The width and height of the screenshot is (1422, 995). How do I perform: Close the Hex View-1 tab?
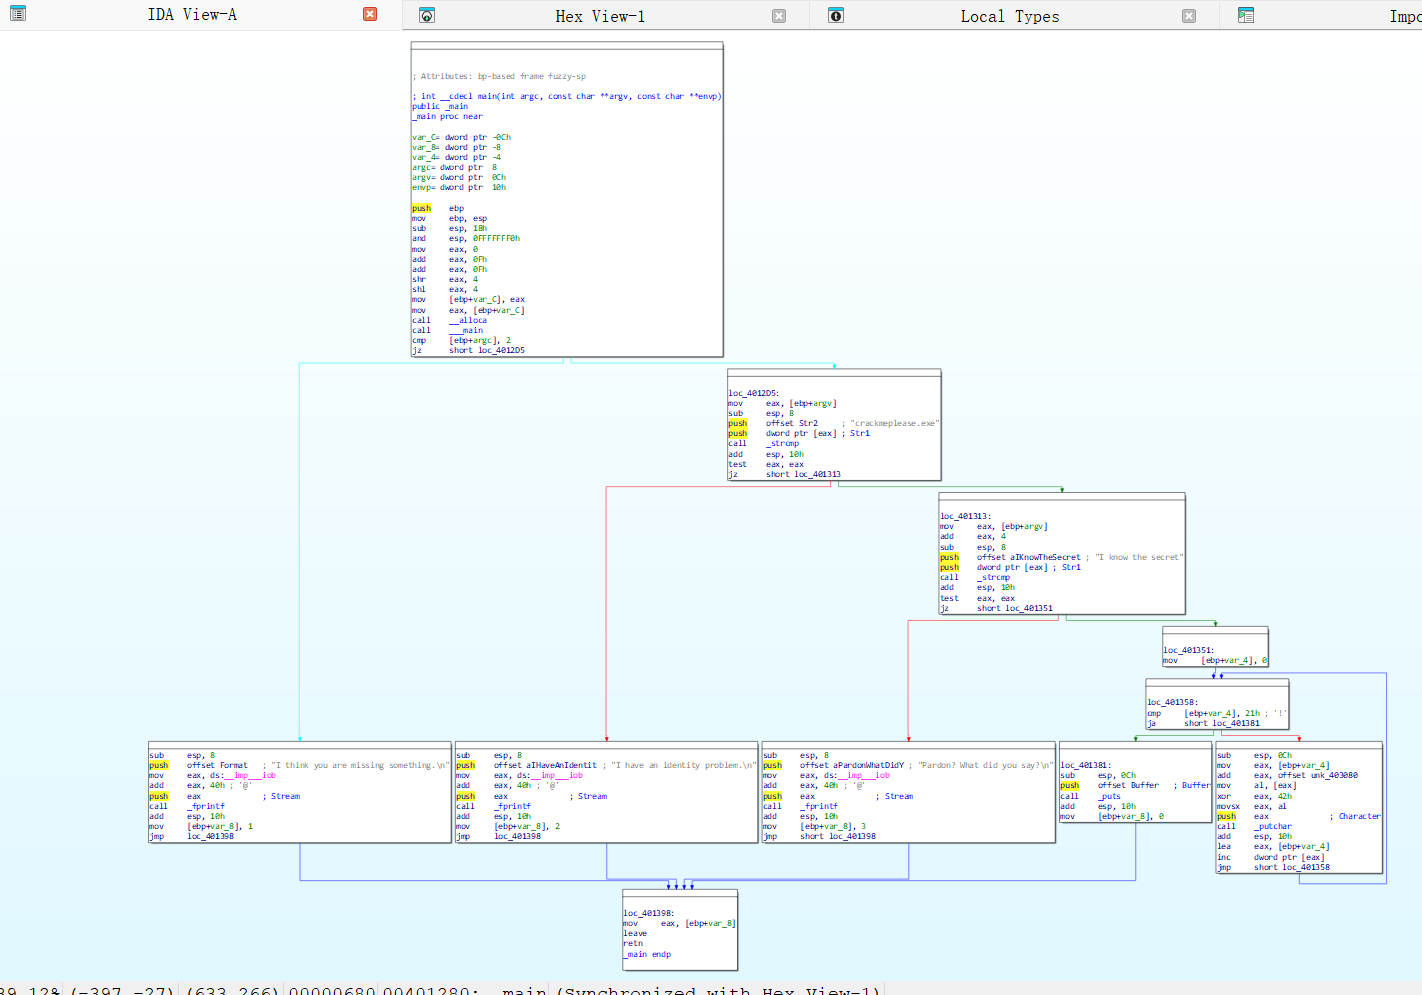(x=779, y=16)
